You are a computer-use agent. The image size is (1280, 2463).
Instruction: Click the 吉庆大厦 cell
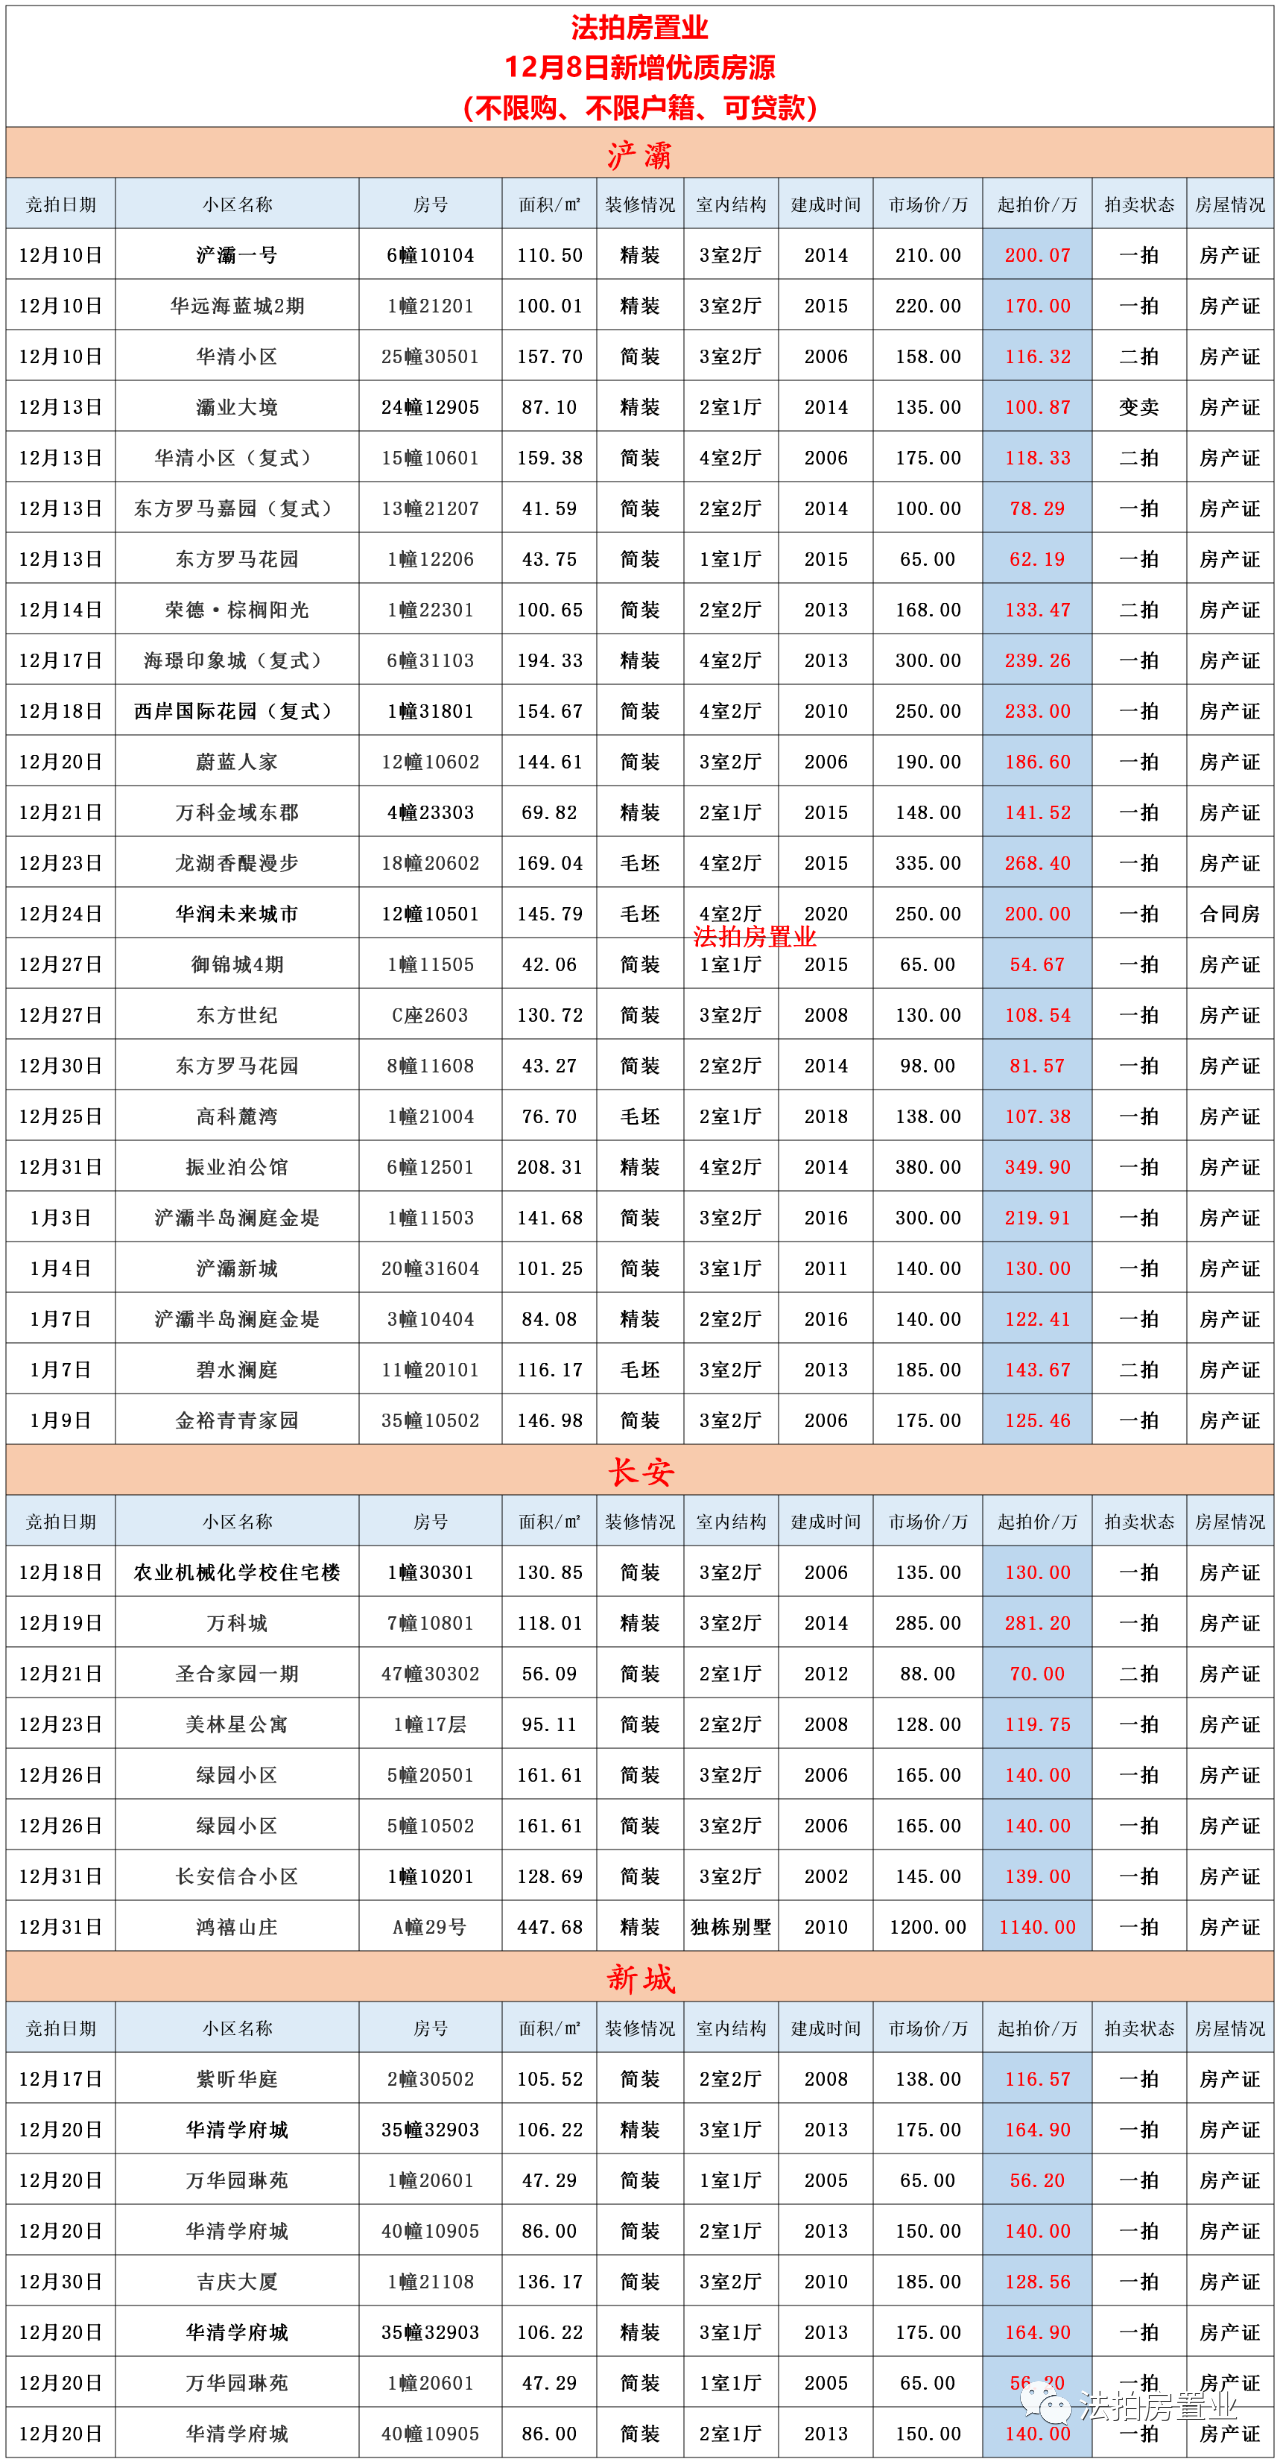237,2282
